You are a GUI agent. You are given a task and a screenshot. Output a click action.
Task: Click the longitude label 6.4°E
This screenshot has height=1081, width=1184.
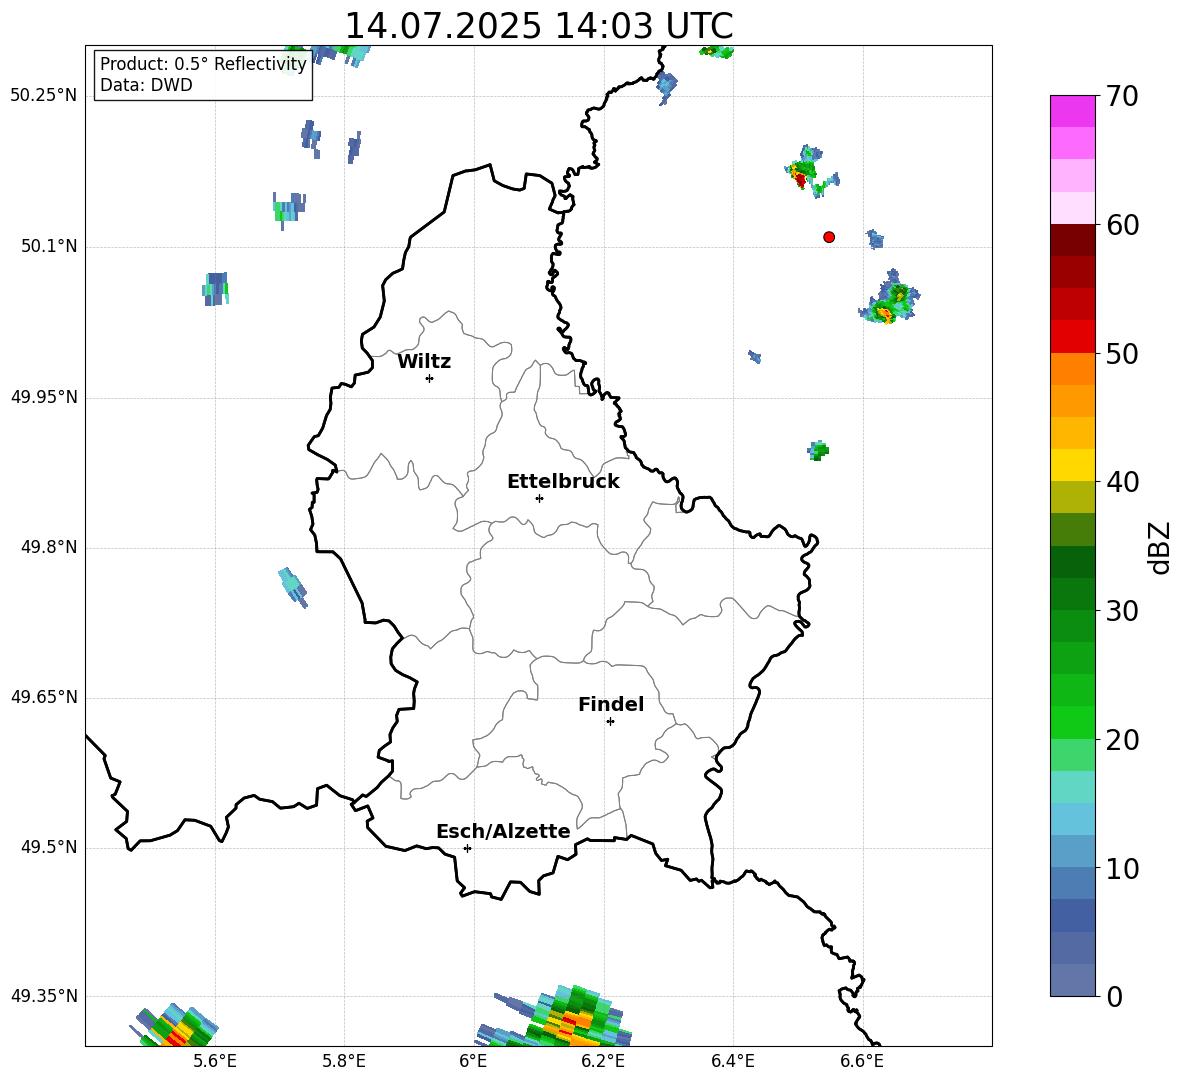point(732,1061)
